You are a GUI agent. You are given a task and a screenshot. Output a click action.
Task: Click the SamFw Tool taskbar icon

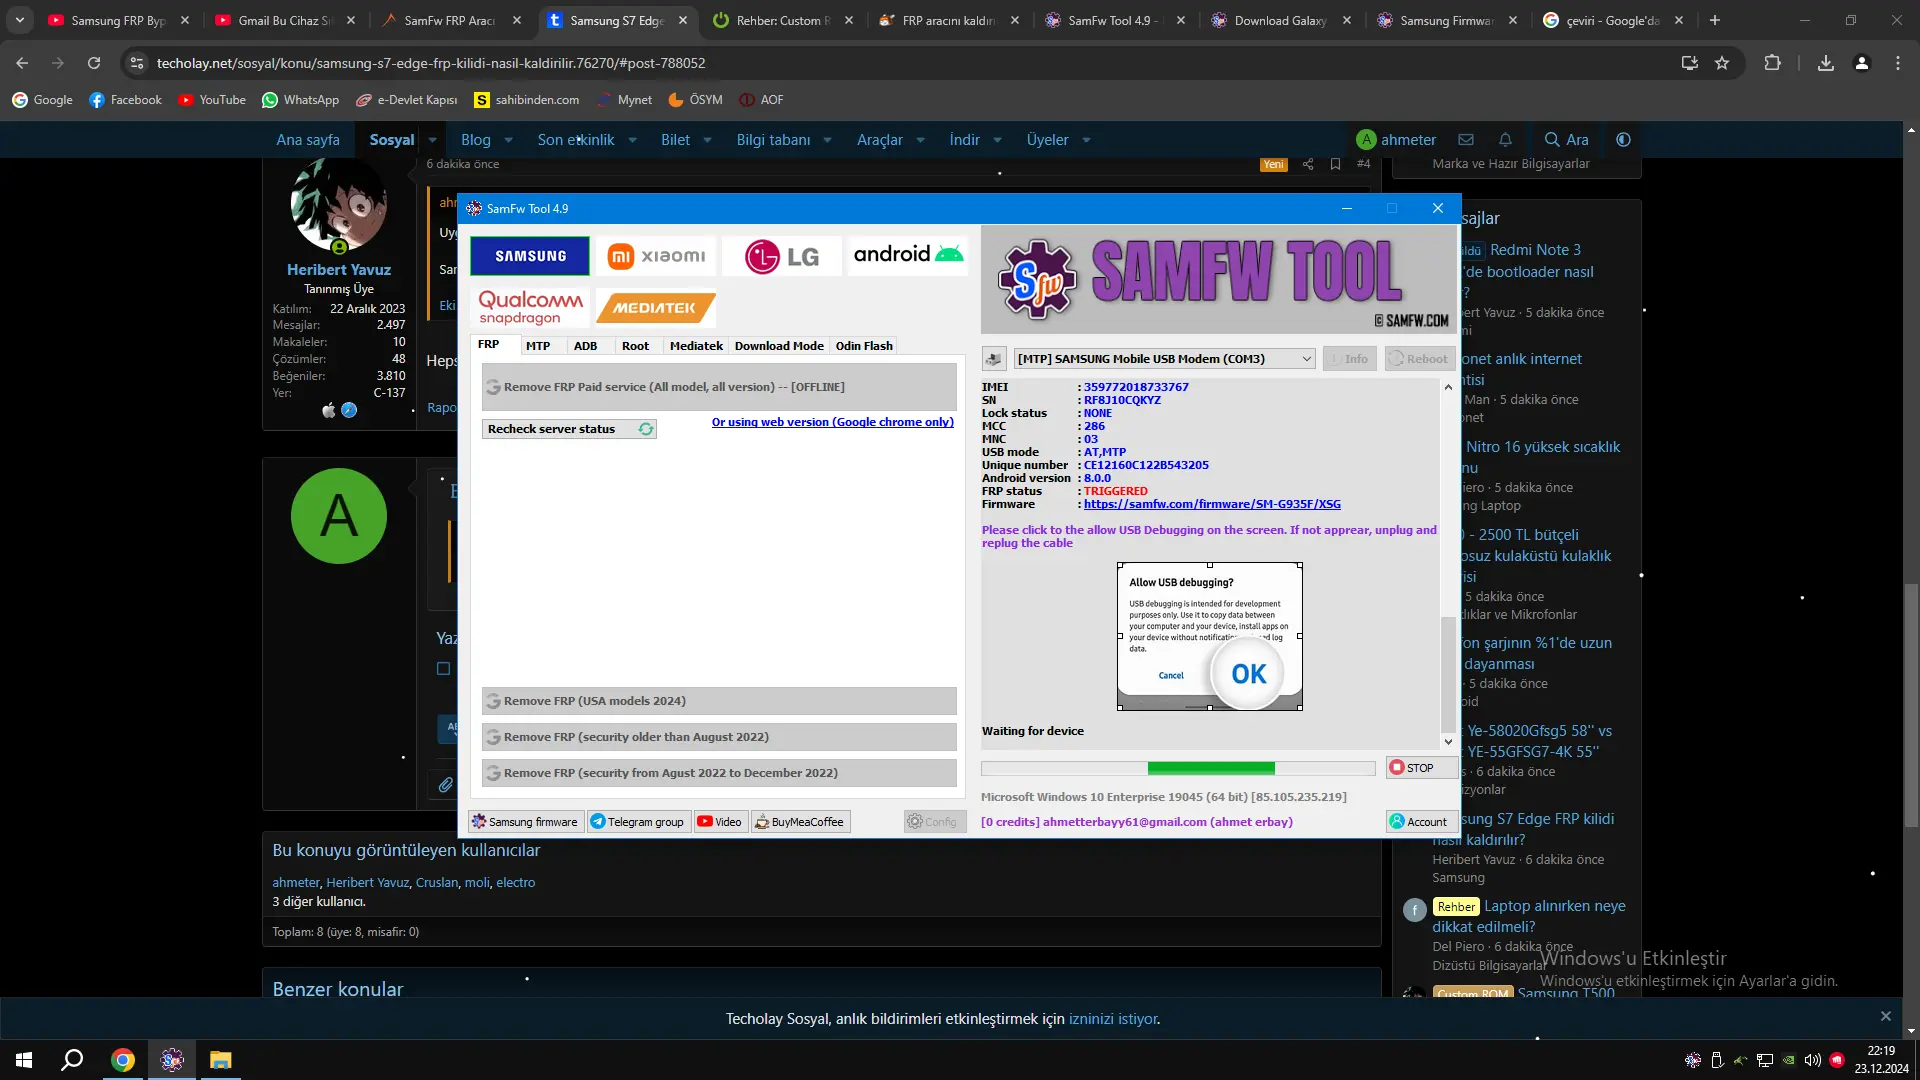pyautogui.click(x=172, y=1060)
